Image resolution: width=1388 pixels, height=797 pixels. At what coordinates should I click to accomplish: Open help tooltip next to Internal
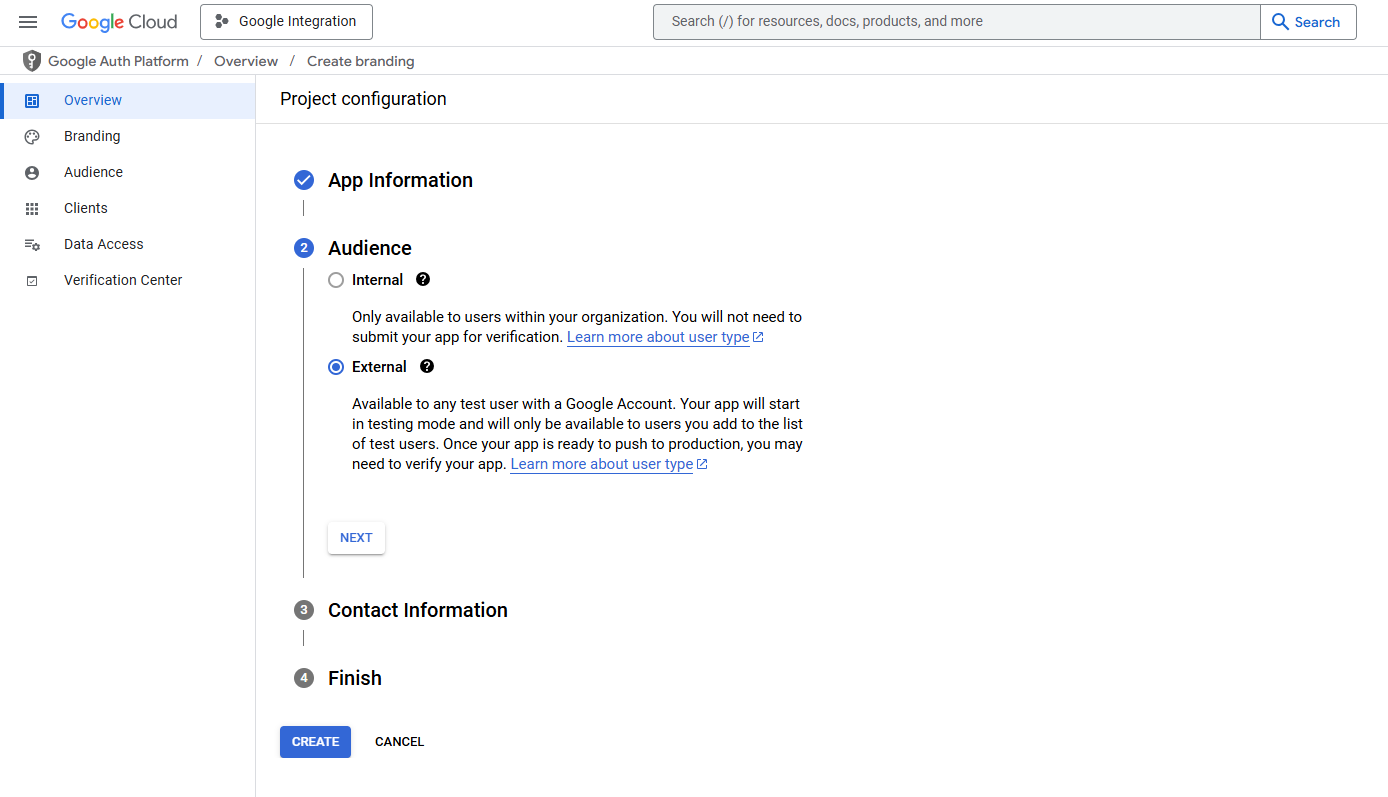click(x=423, y=280)
